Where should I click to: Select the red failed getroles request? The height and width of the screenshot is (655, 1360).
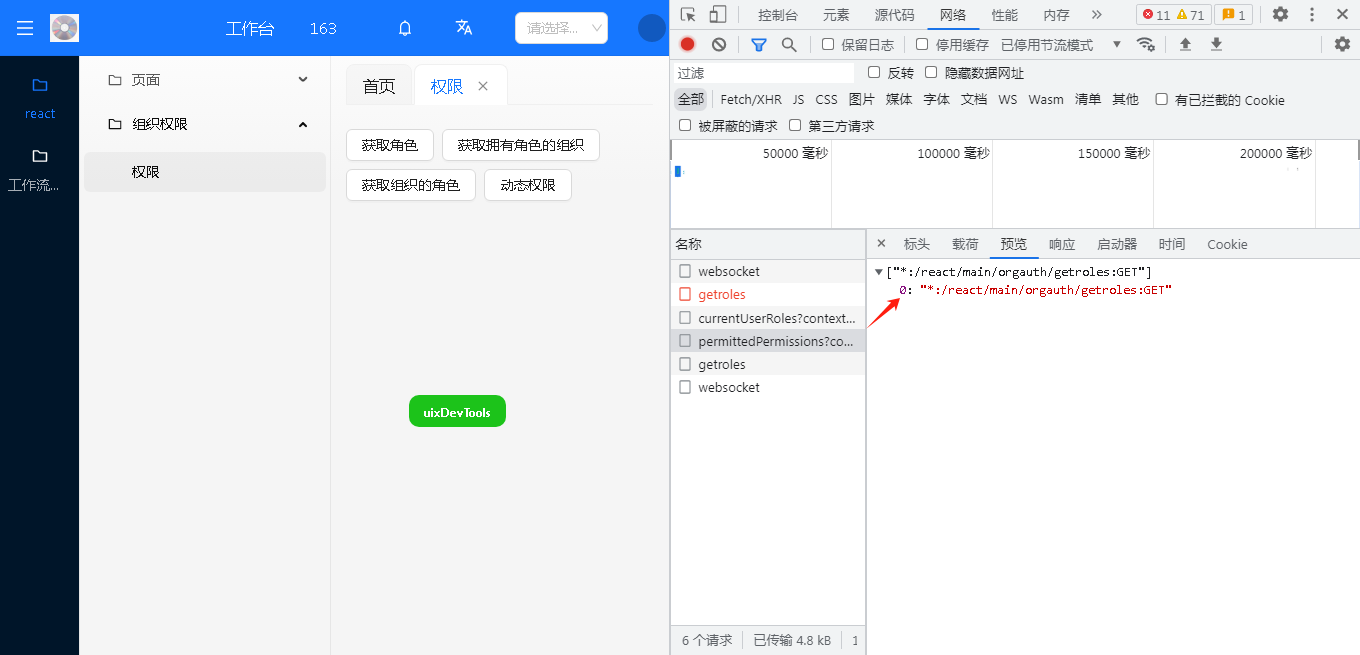click(768, 295)
